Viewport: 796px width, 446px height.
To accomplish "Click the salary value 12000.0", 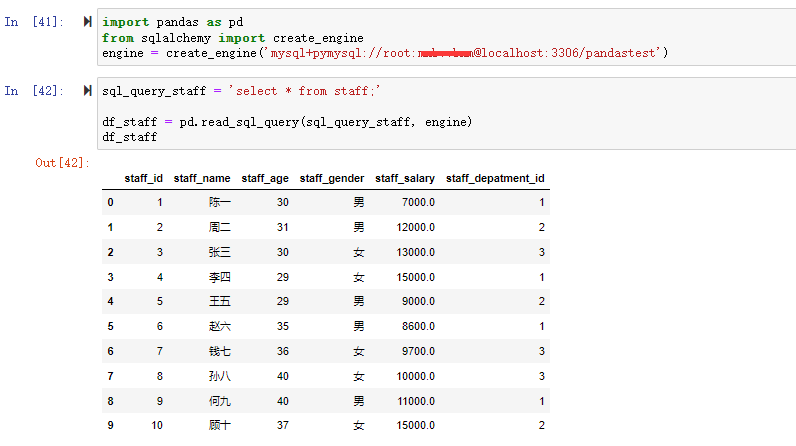I will pos(416,227).
